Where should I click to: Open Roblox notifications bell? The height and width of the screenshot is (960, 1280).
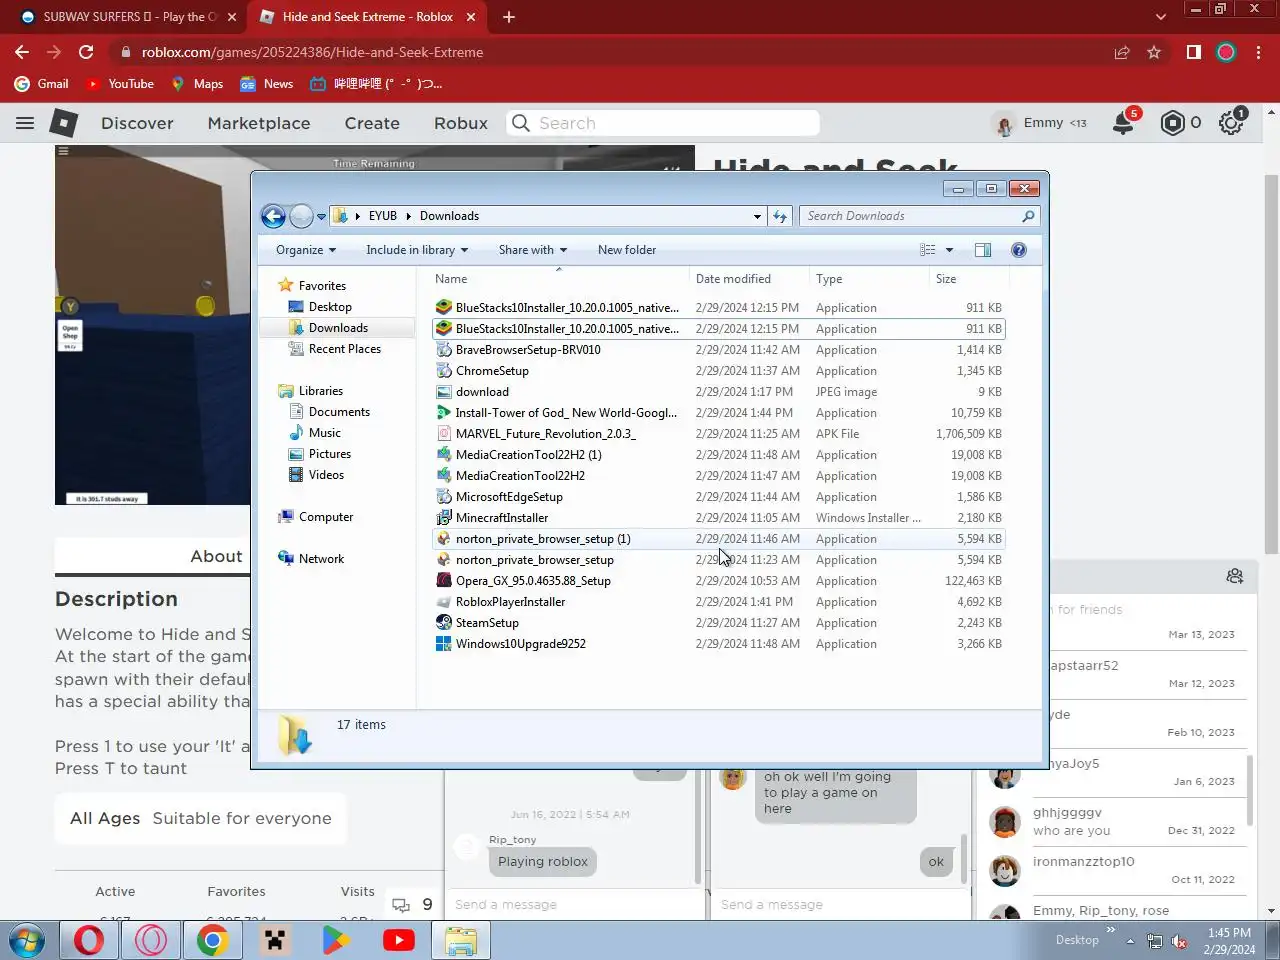(1123, 123)
